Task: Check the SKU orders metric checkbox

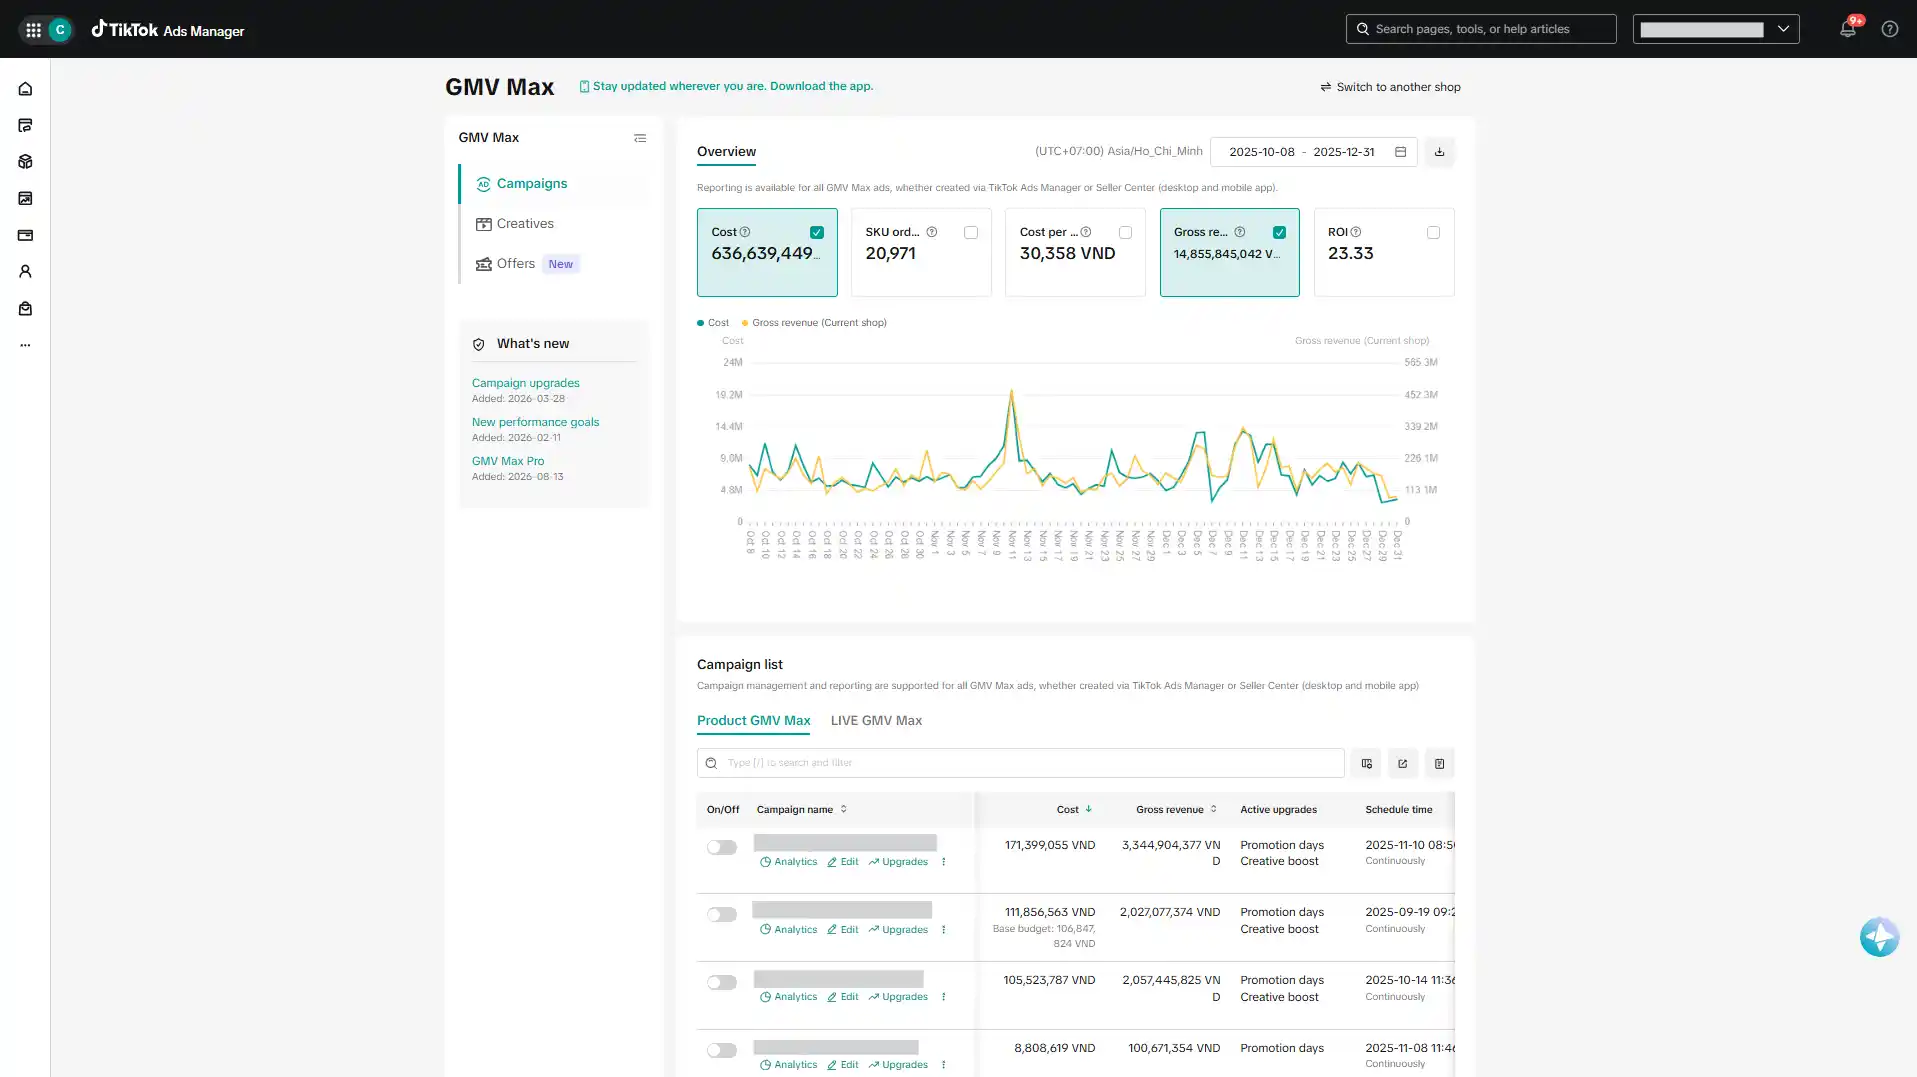Action: pos(971,232)
